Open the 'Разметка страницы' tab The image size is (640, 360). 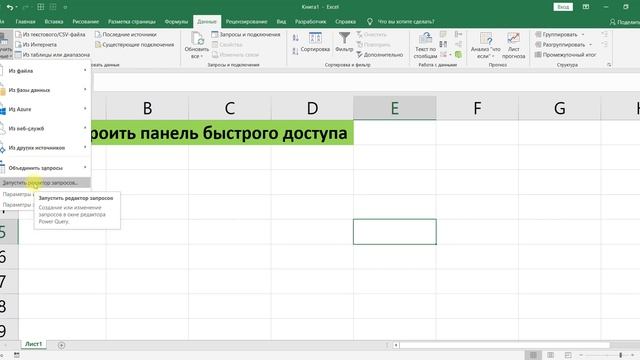tap(131, 22)
